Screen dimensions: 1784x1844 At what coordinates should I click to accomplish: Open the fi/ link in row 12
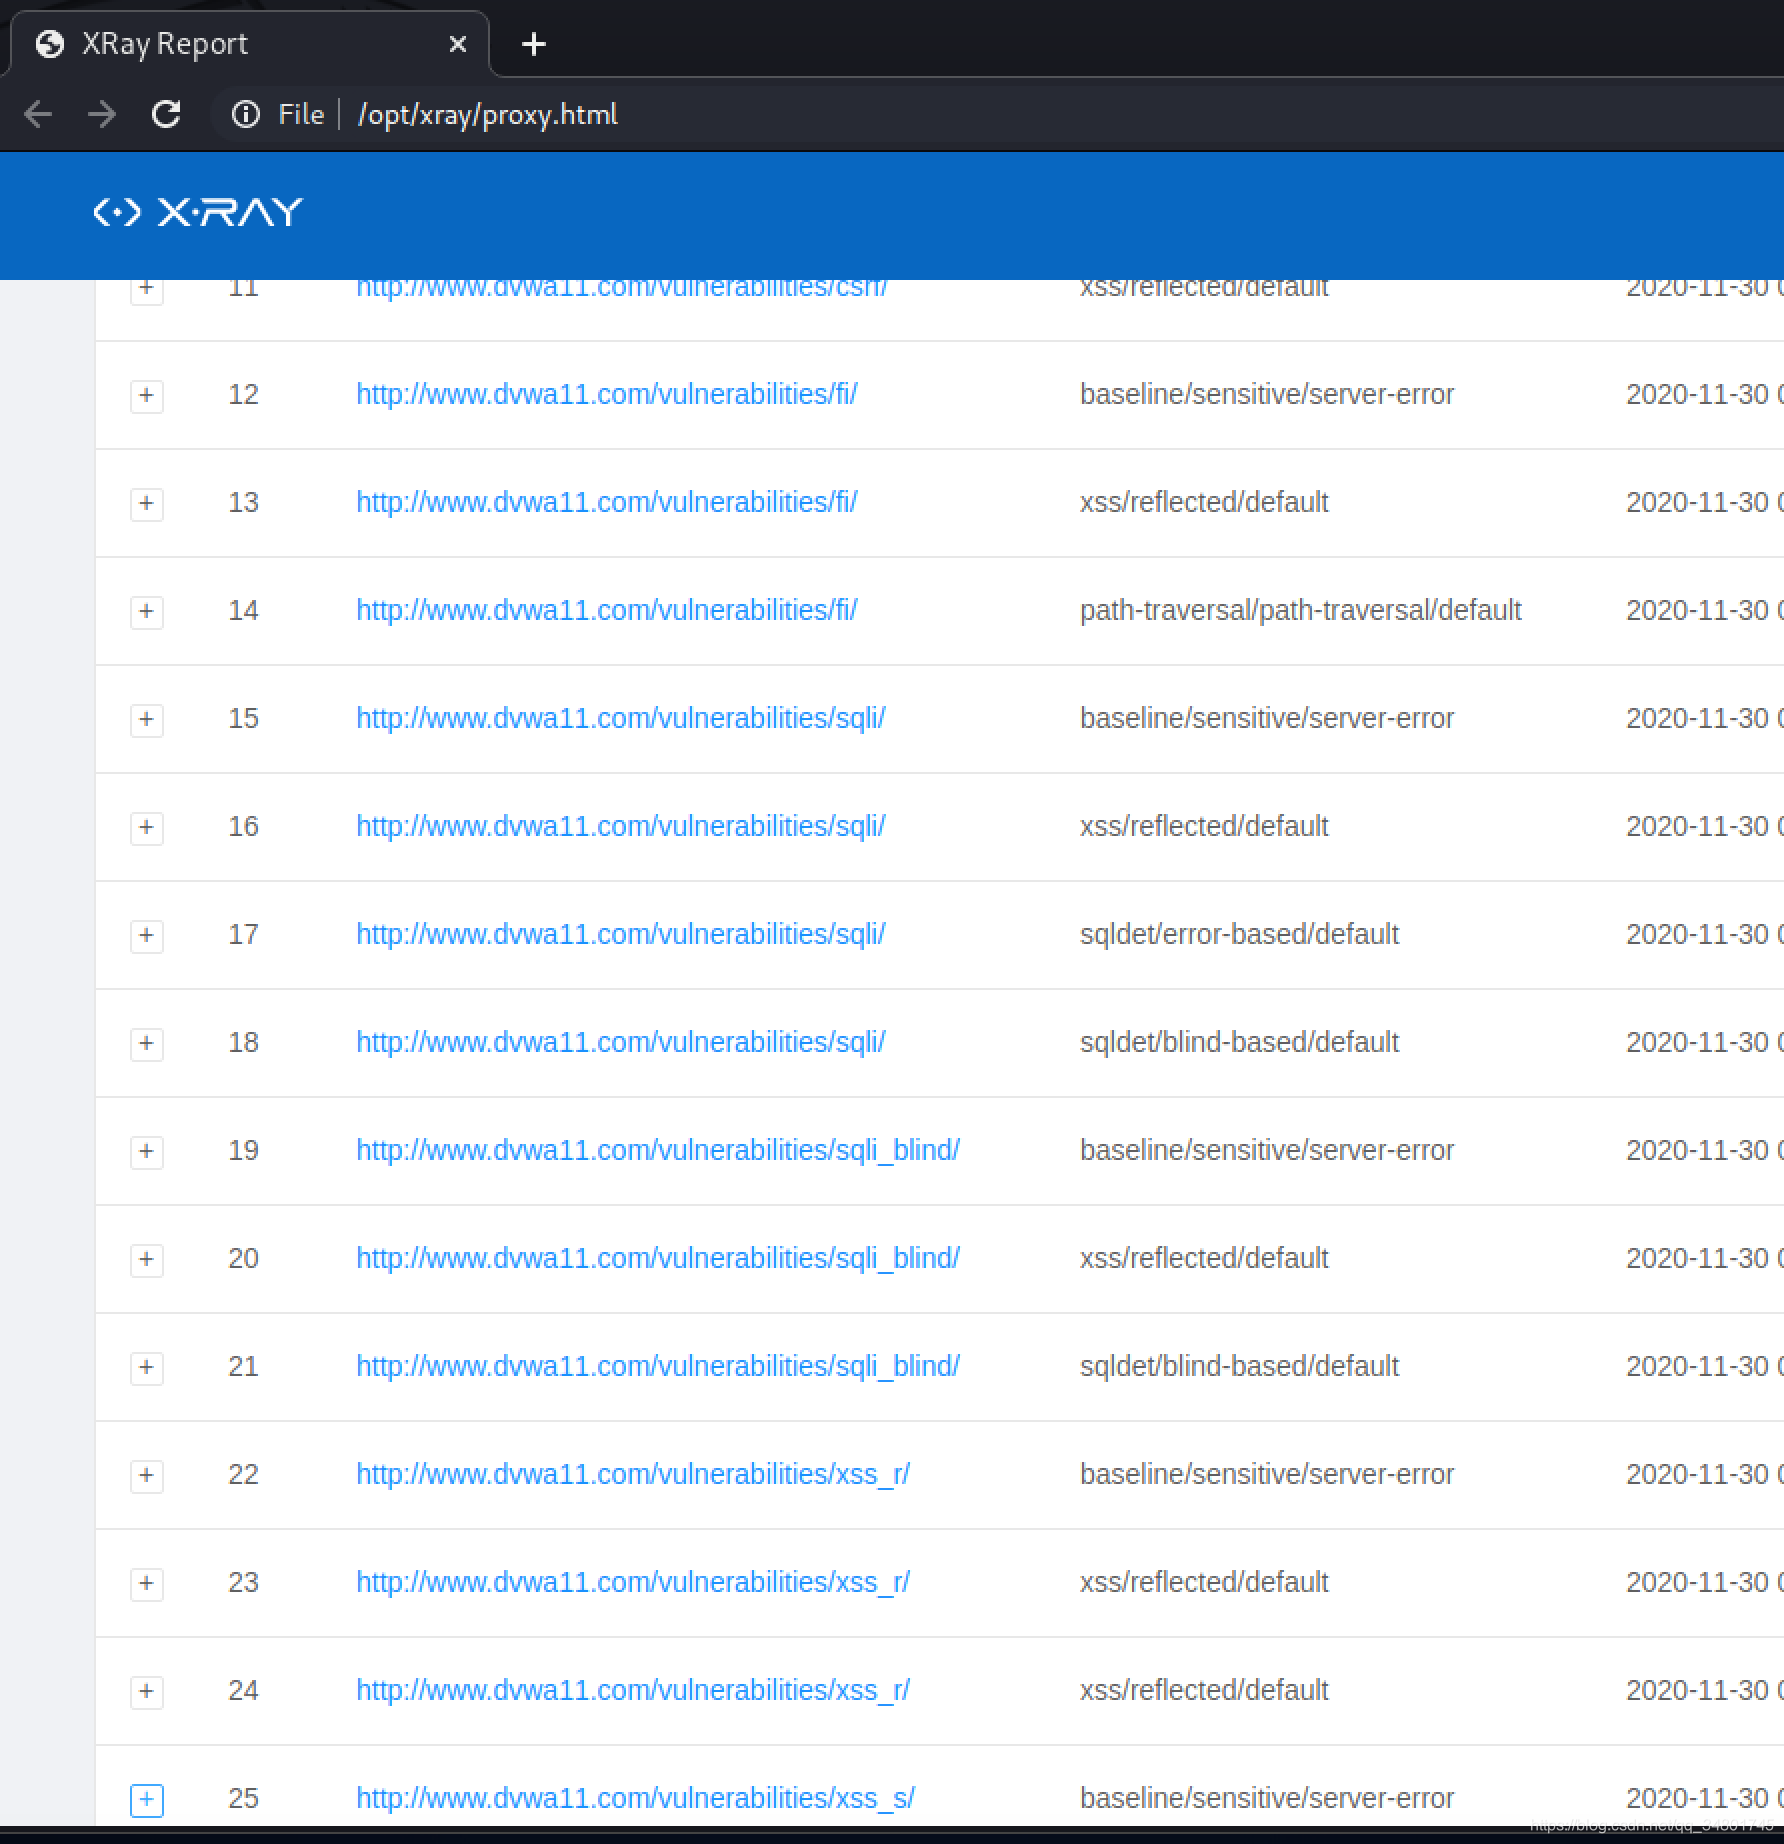tap(606, 394)
